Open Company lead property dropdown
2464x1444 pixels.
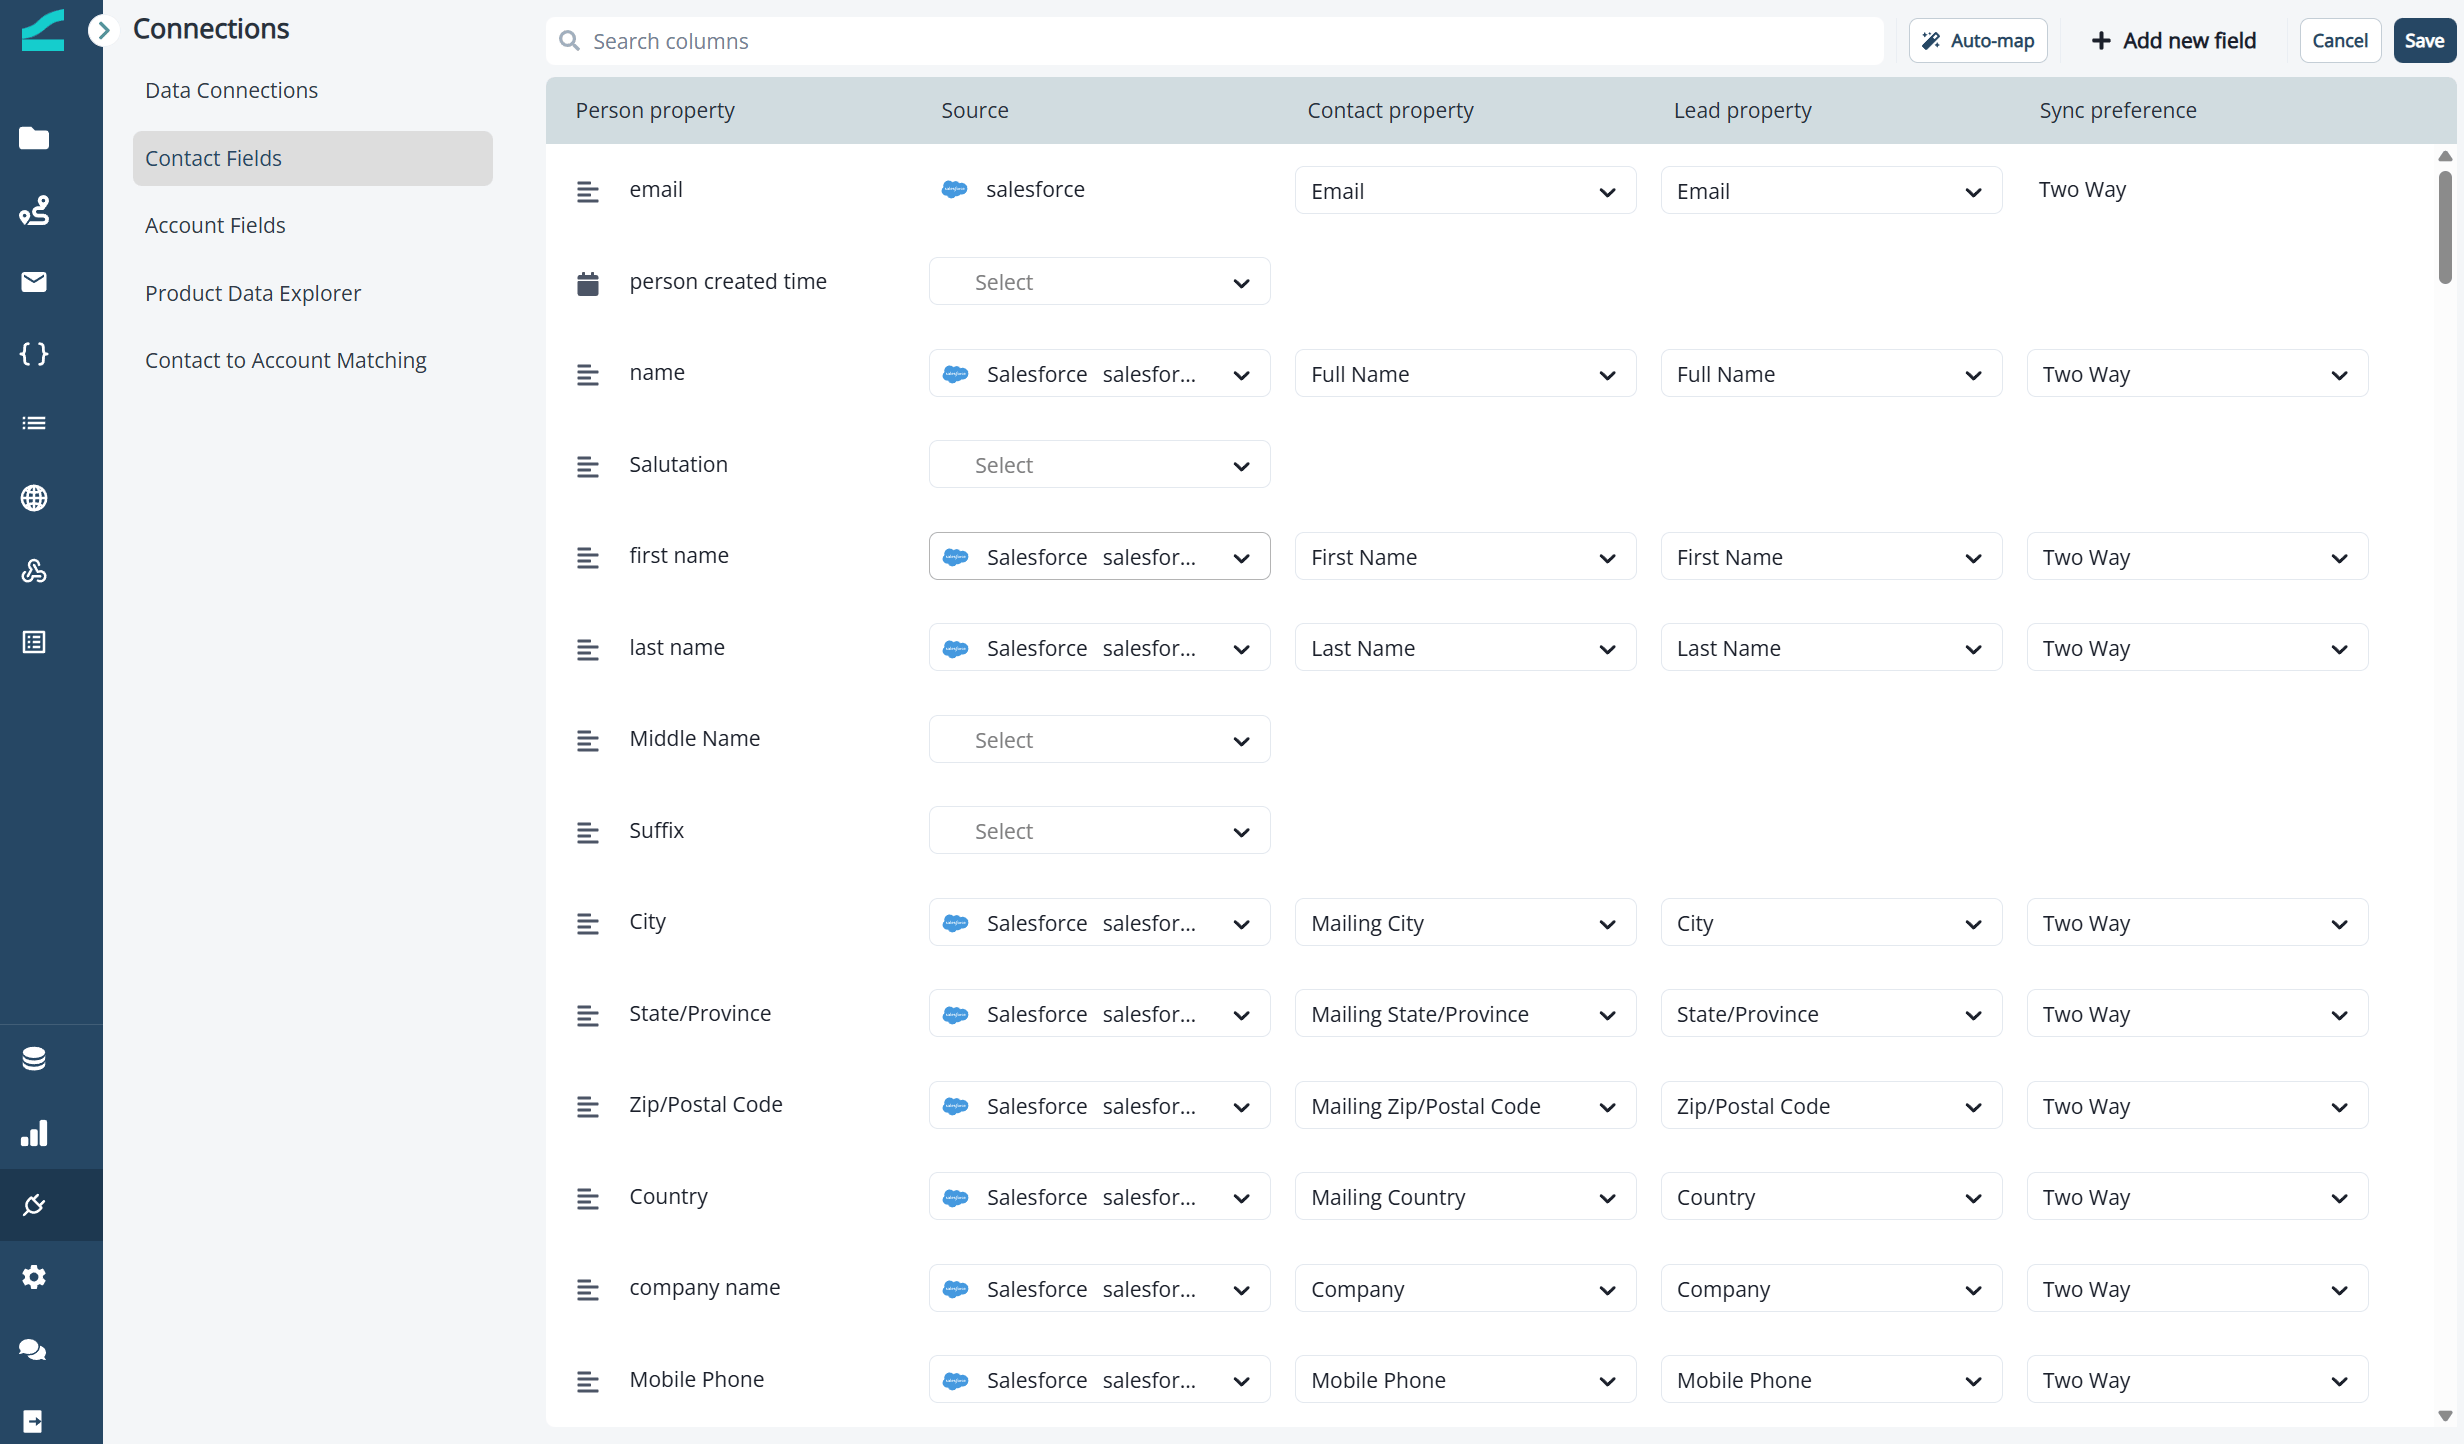coord(1831,1288)
